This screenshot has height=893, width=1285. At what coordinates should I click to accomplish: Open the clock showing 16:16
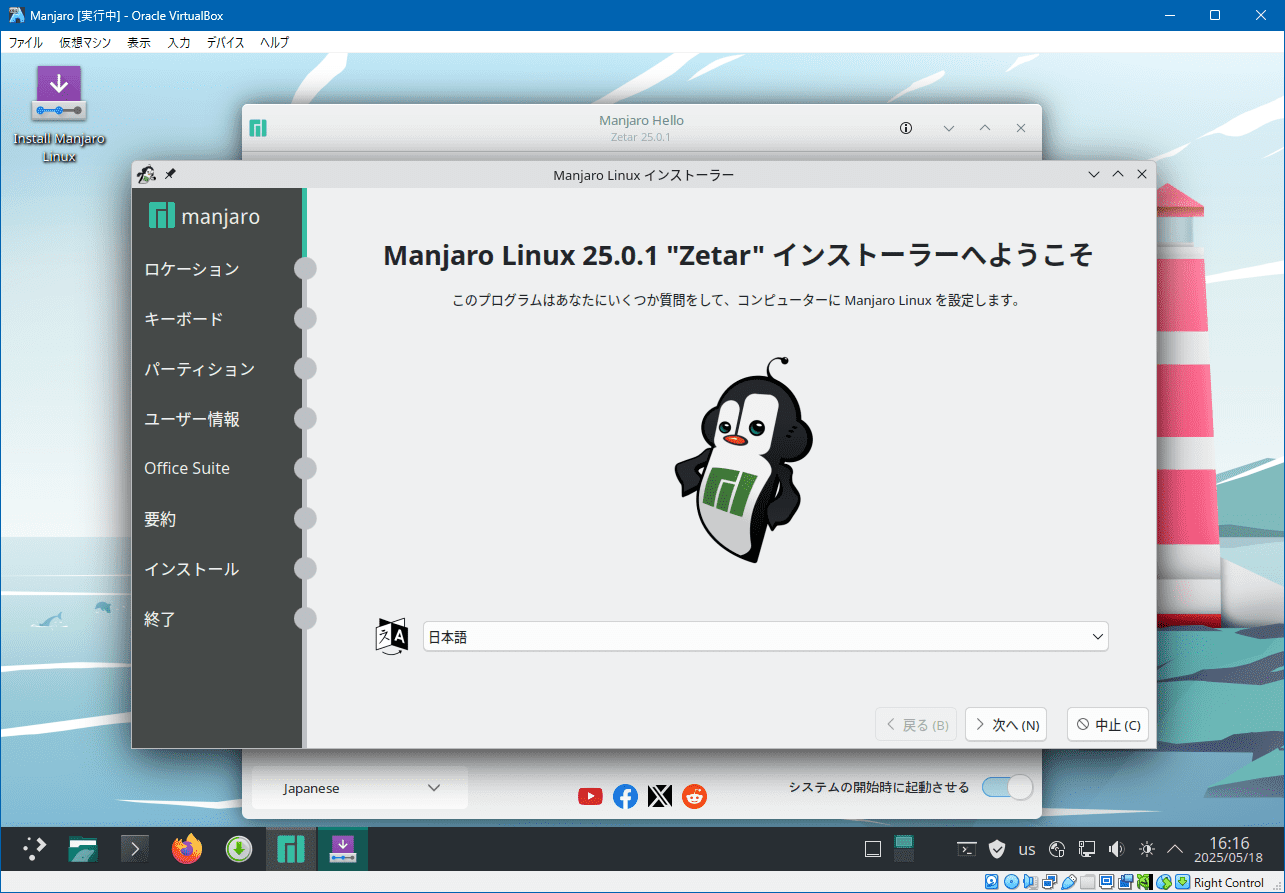(x=1229, y=850)
